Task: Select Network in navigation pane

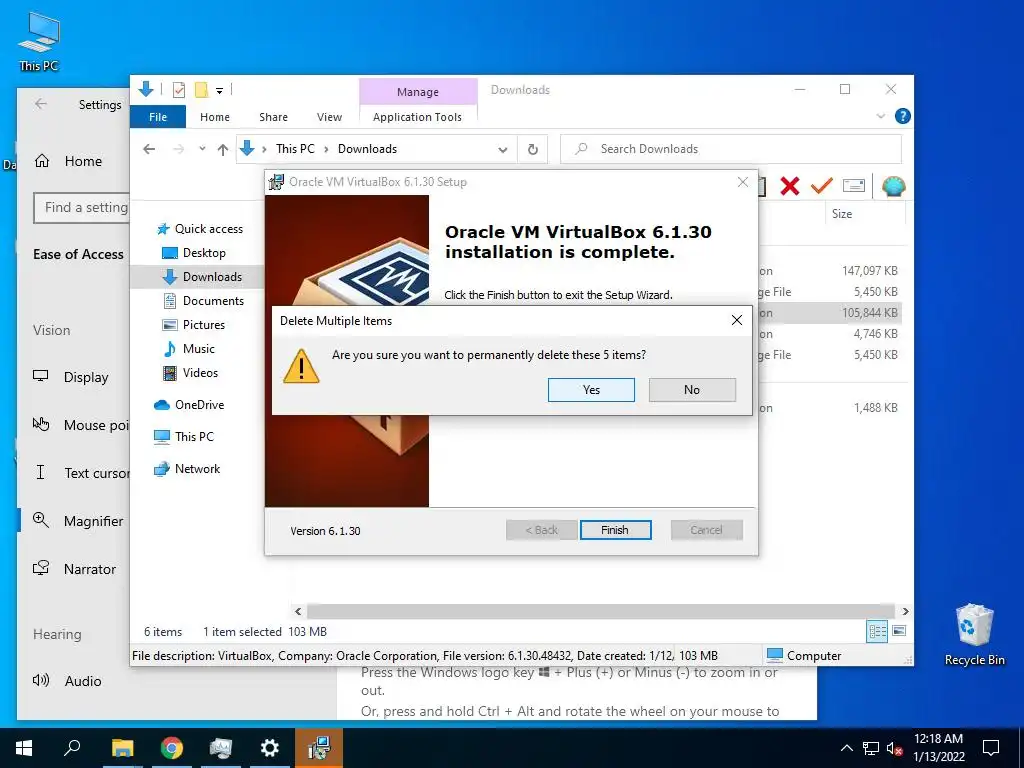Action: (x=187, y=469)
